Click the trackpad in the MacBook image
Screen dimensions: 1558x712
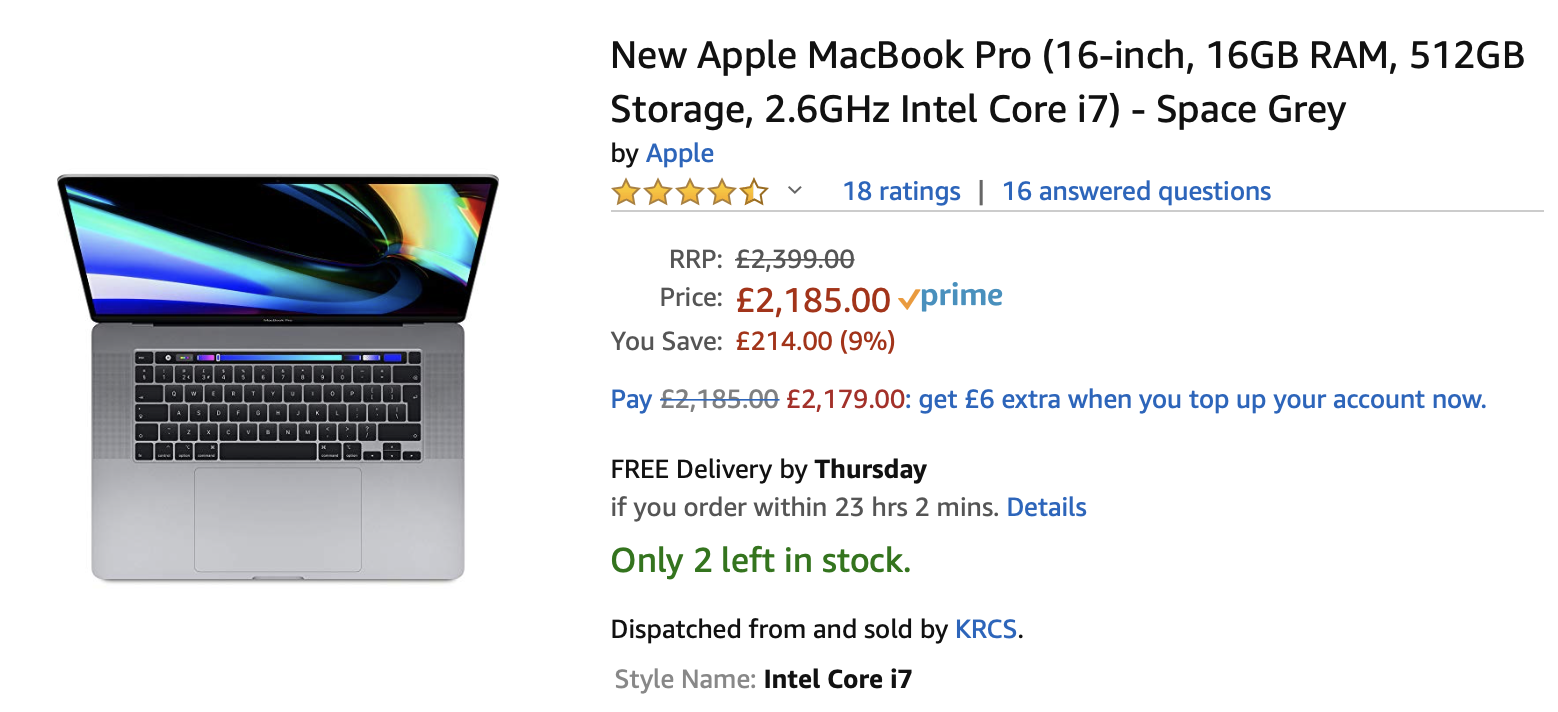pyautogui.click(x=278, y=518)
